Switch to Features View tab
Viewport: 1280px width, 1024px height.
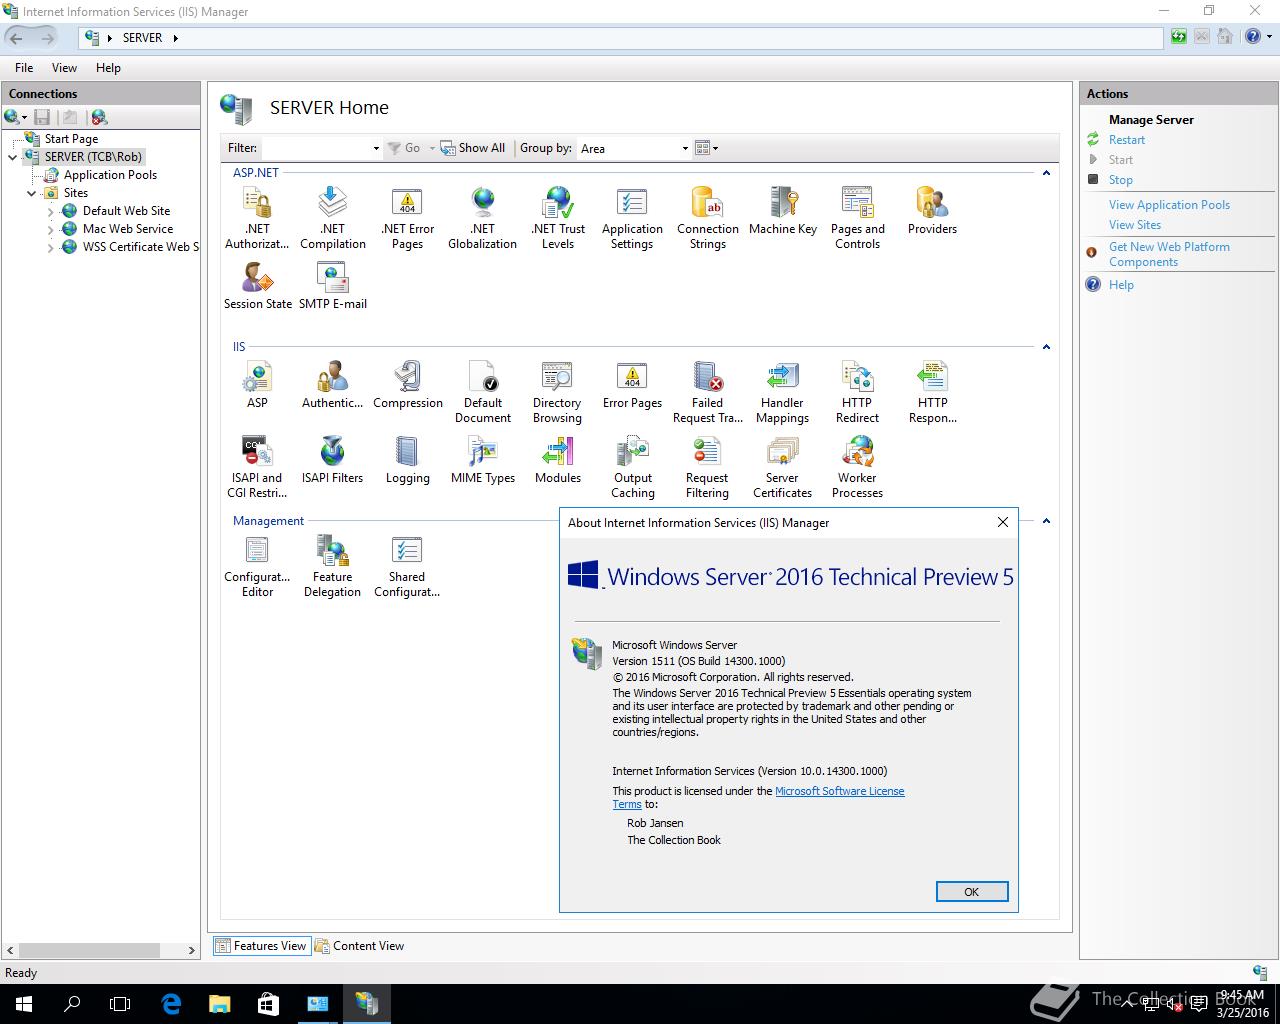(261, 945)
